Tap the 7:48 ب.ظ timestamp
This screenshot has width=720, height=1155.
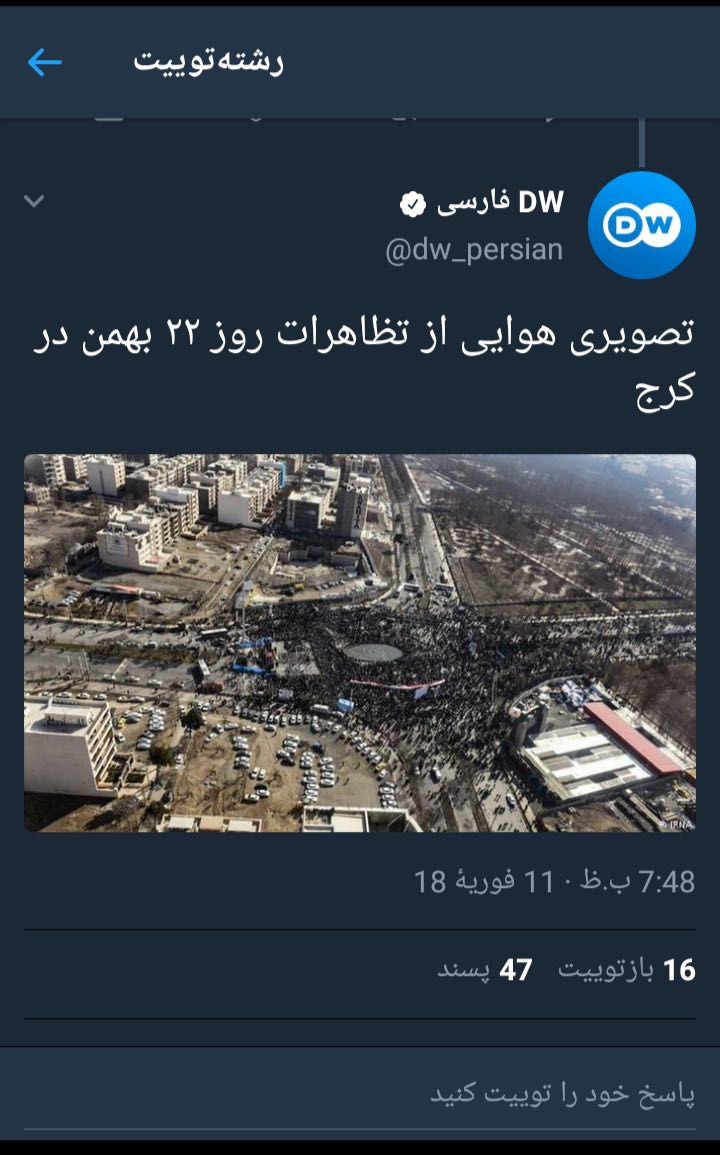[x=637, y=882]
